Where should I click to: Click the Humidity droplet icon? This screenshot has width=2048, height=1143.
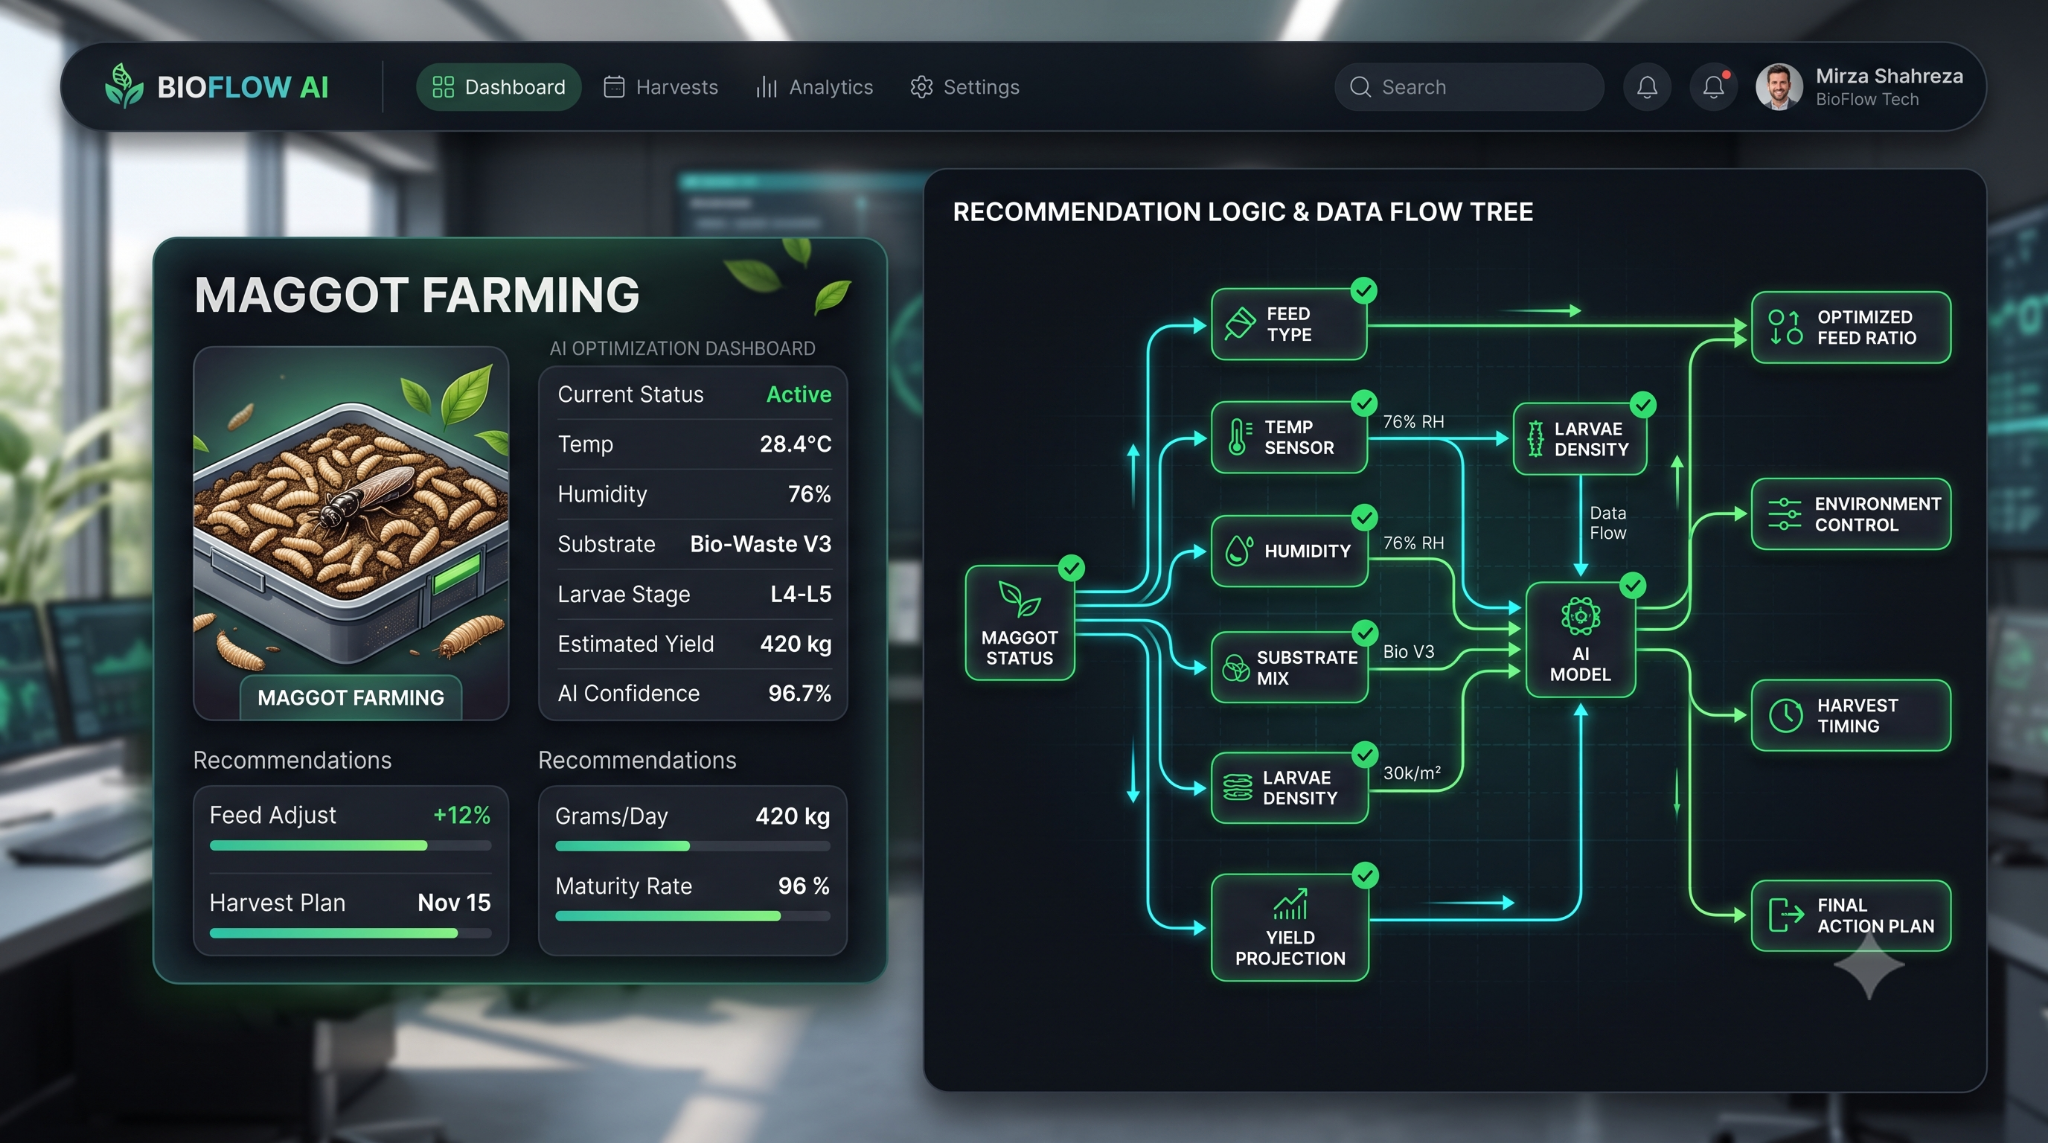[1239, 550]
